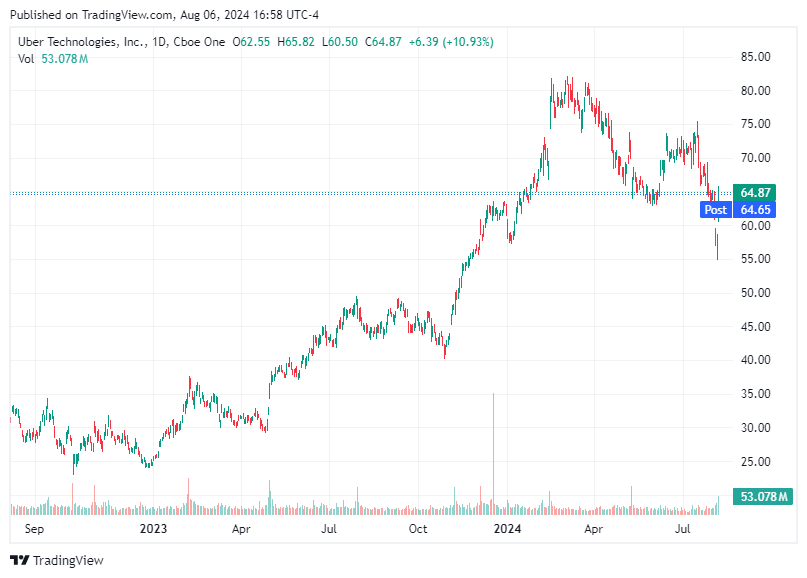
Task: Click the close price value C64.87
Action: coord(381,42)
